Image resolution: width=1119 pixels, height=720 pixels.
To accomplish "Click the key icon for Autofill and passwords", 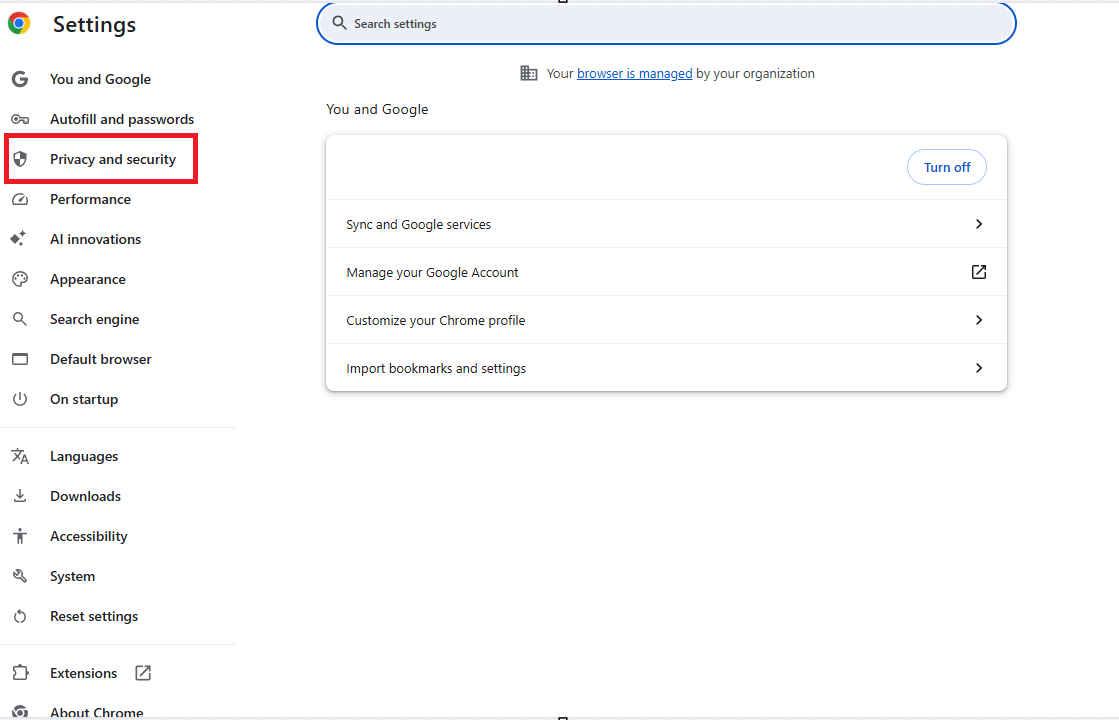I will coord(20,119).
